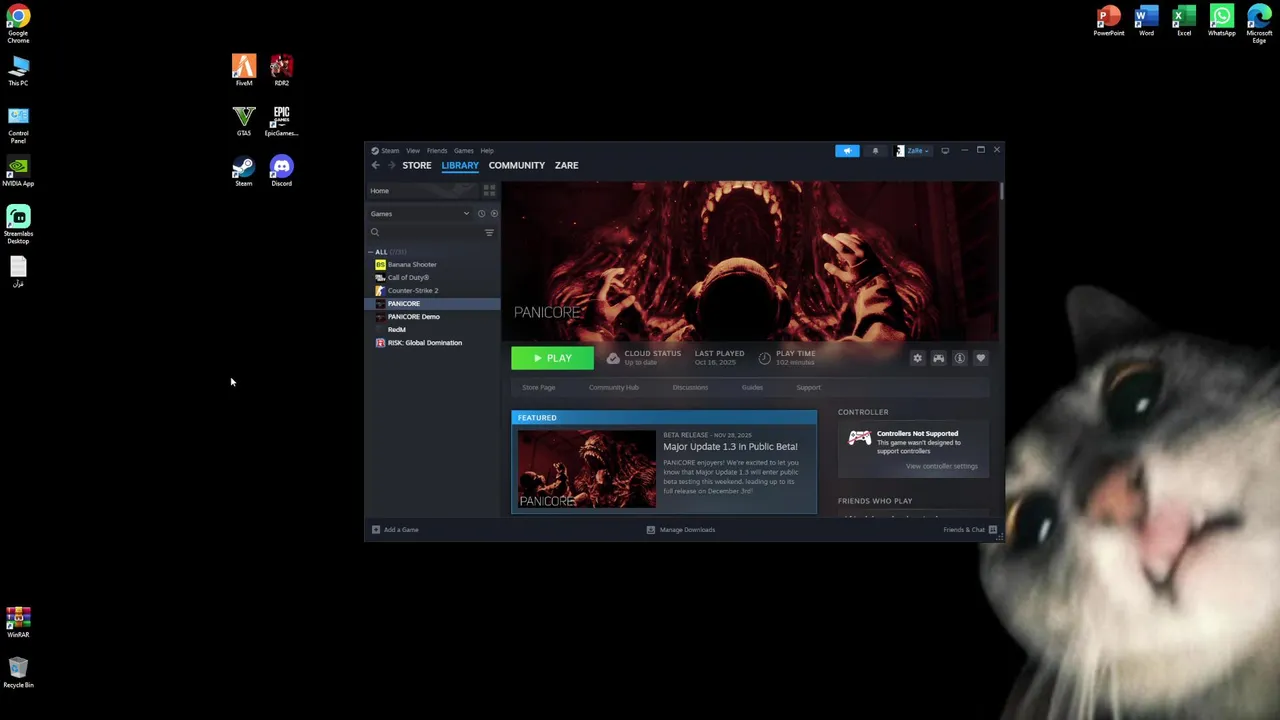Open the Community Hub link
The width and height of the screenshot is (1280, 720).
point(614,388)
